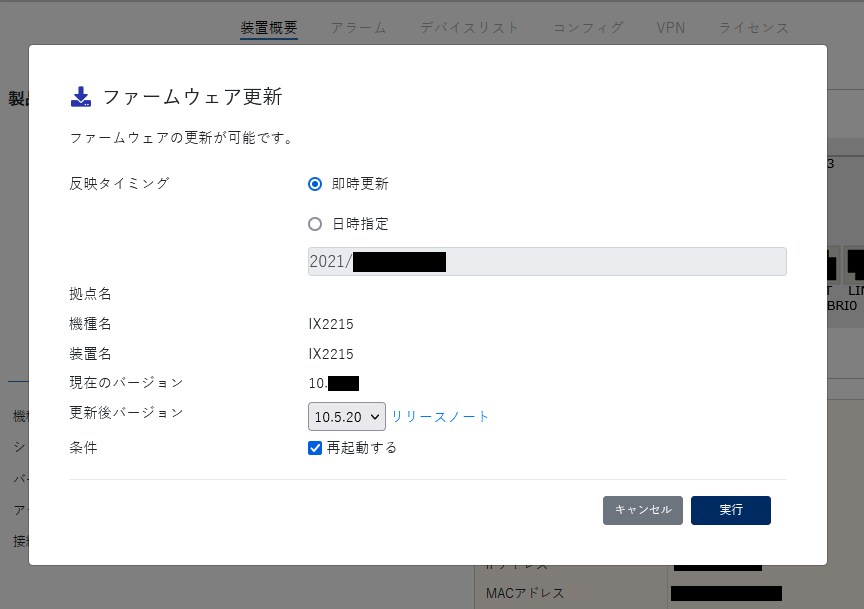Image resolution: width=864 pixels, height=609 pixels.
Task: Click the MACアドレス row label
Action: (x=525, y=594)
